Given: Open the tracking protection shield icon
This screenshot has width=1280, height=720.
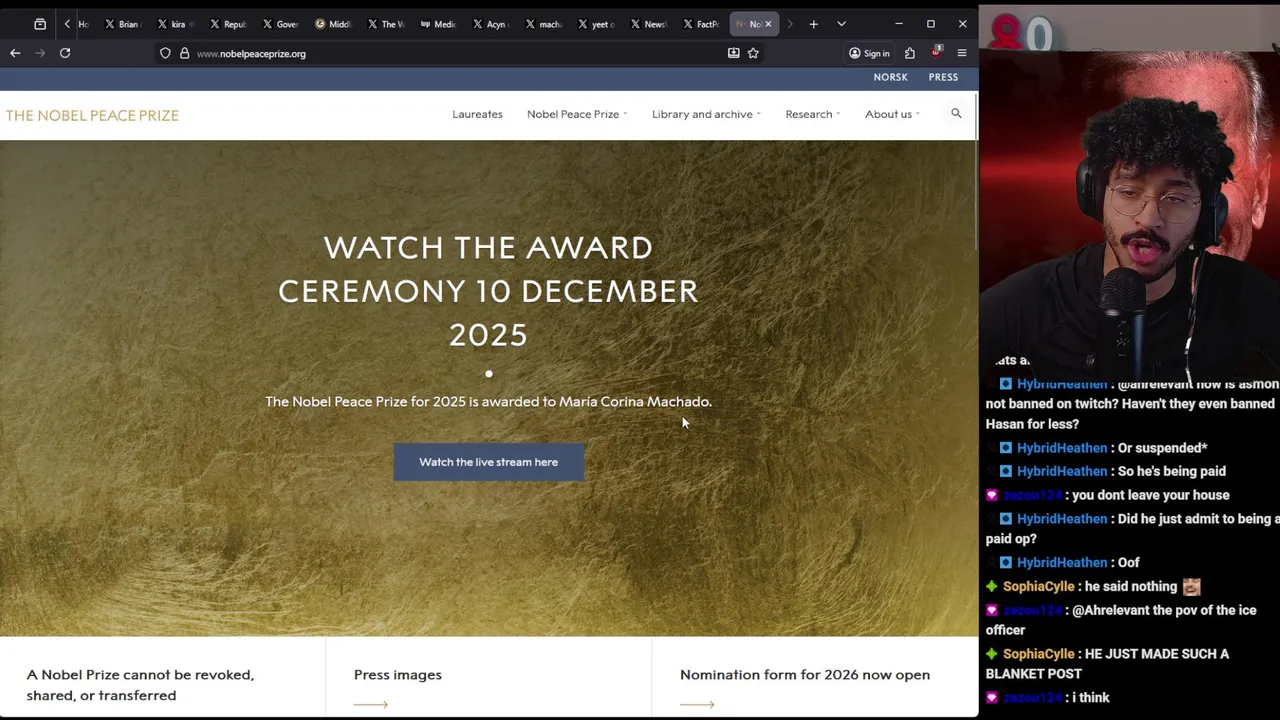Looking at the screenshot, I should click(165, 53).
